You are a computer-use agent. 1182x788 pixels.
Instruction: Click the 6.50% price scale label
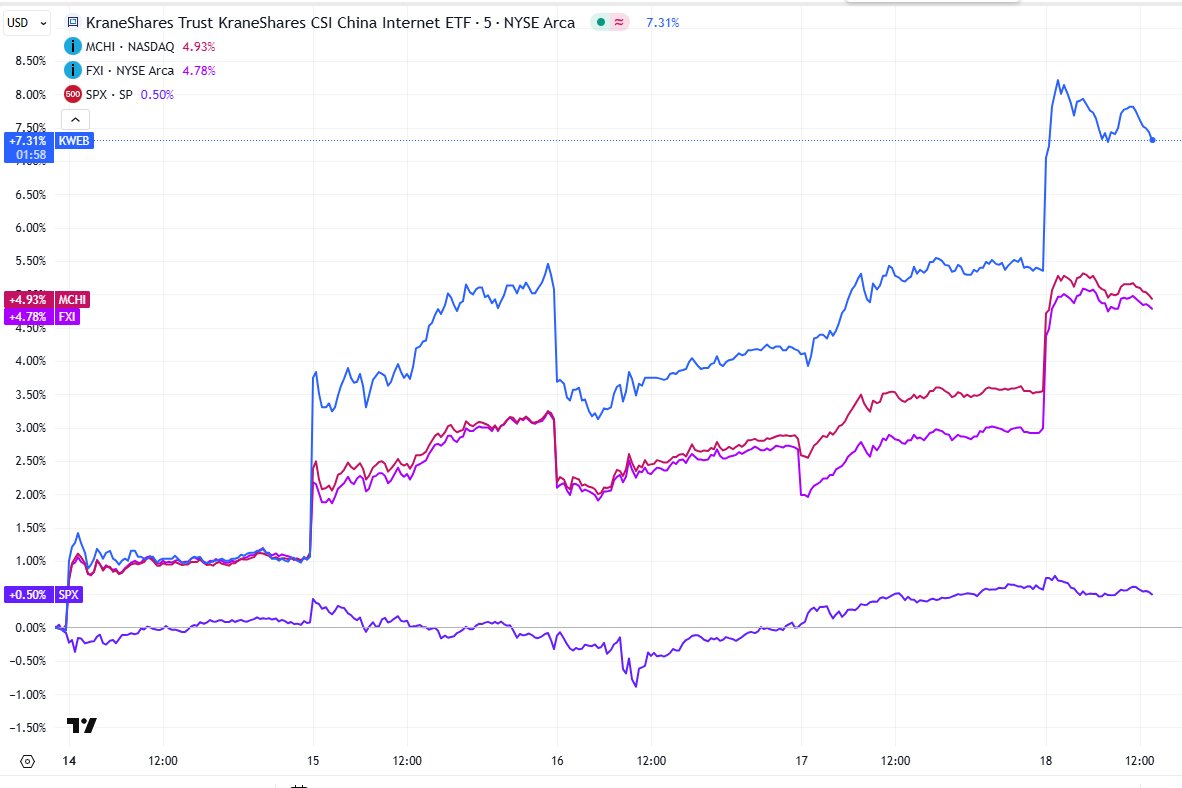click(x=30, y=195)
